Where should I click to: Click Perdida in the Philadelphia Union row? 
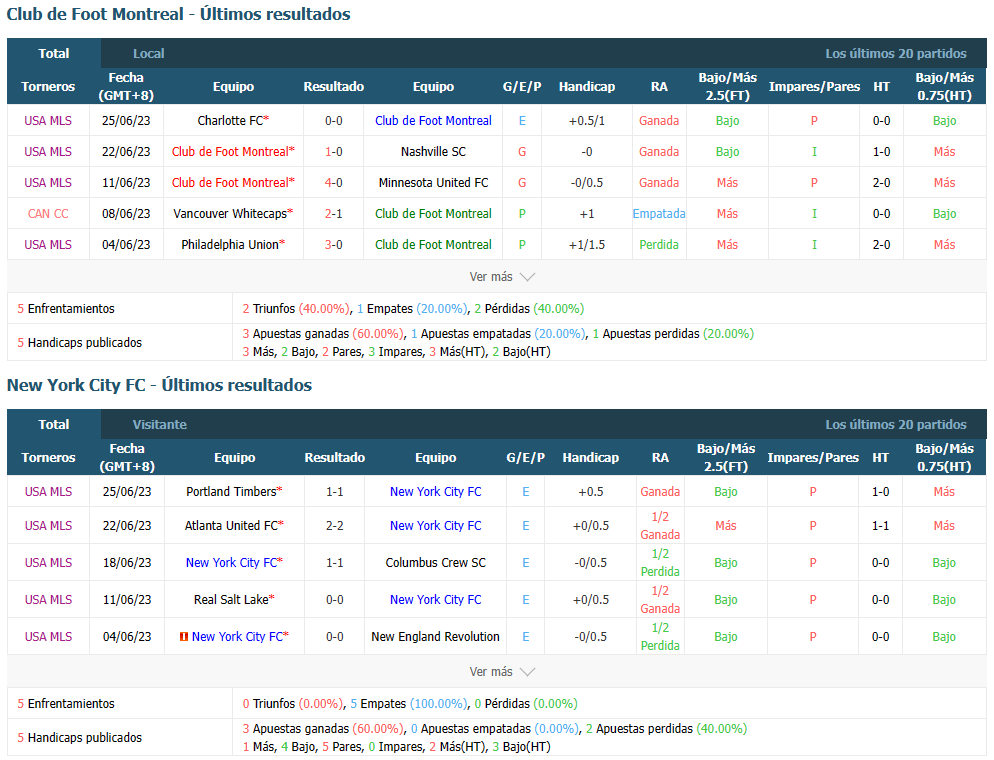659,245
